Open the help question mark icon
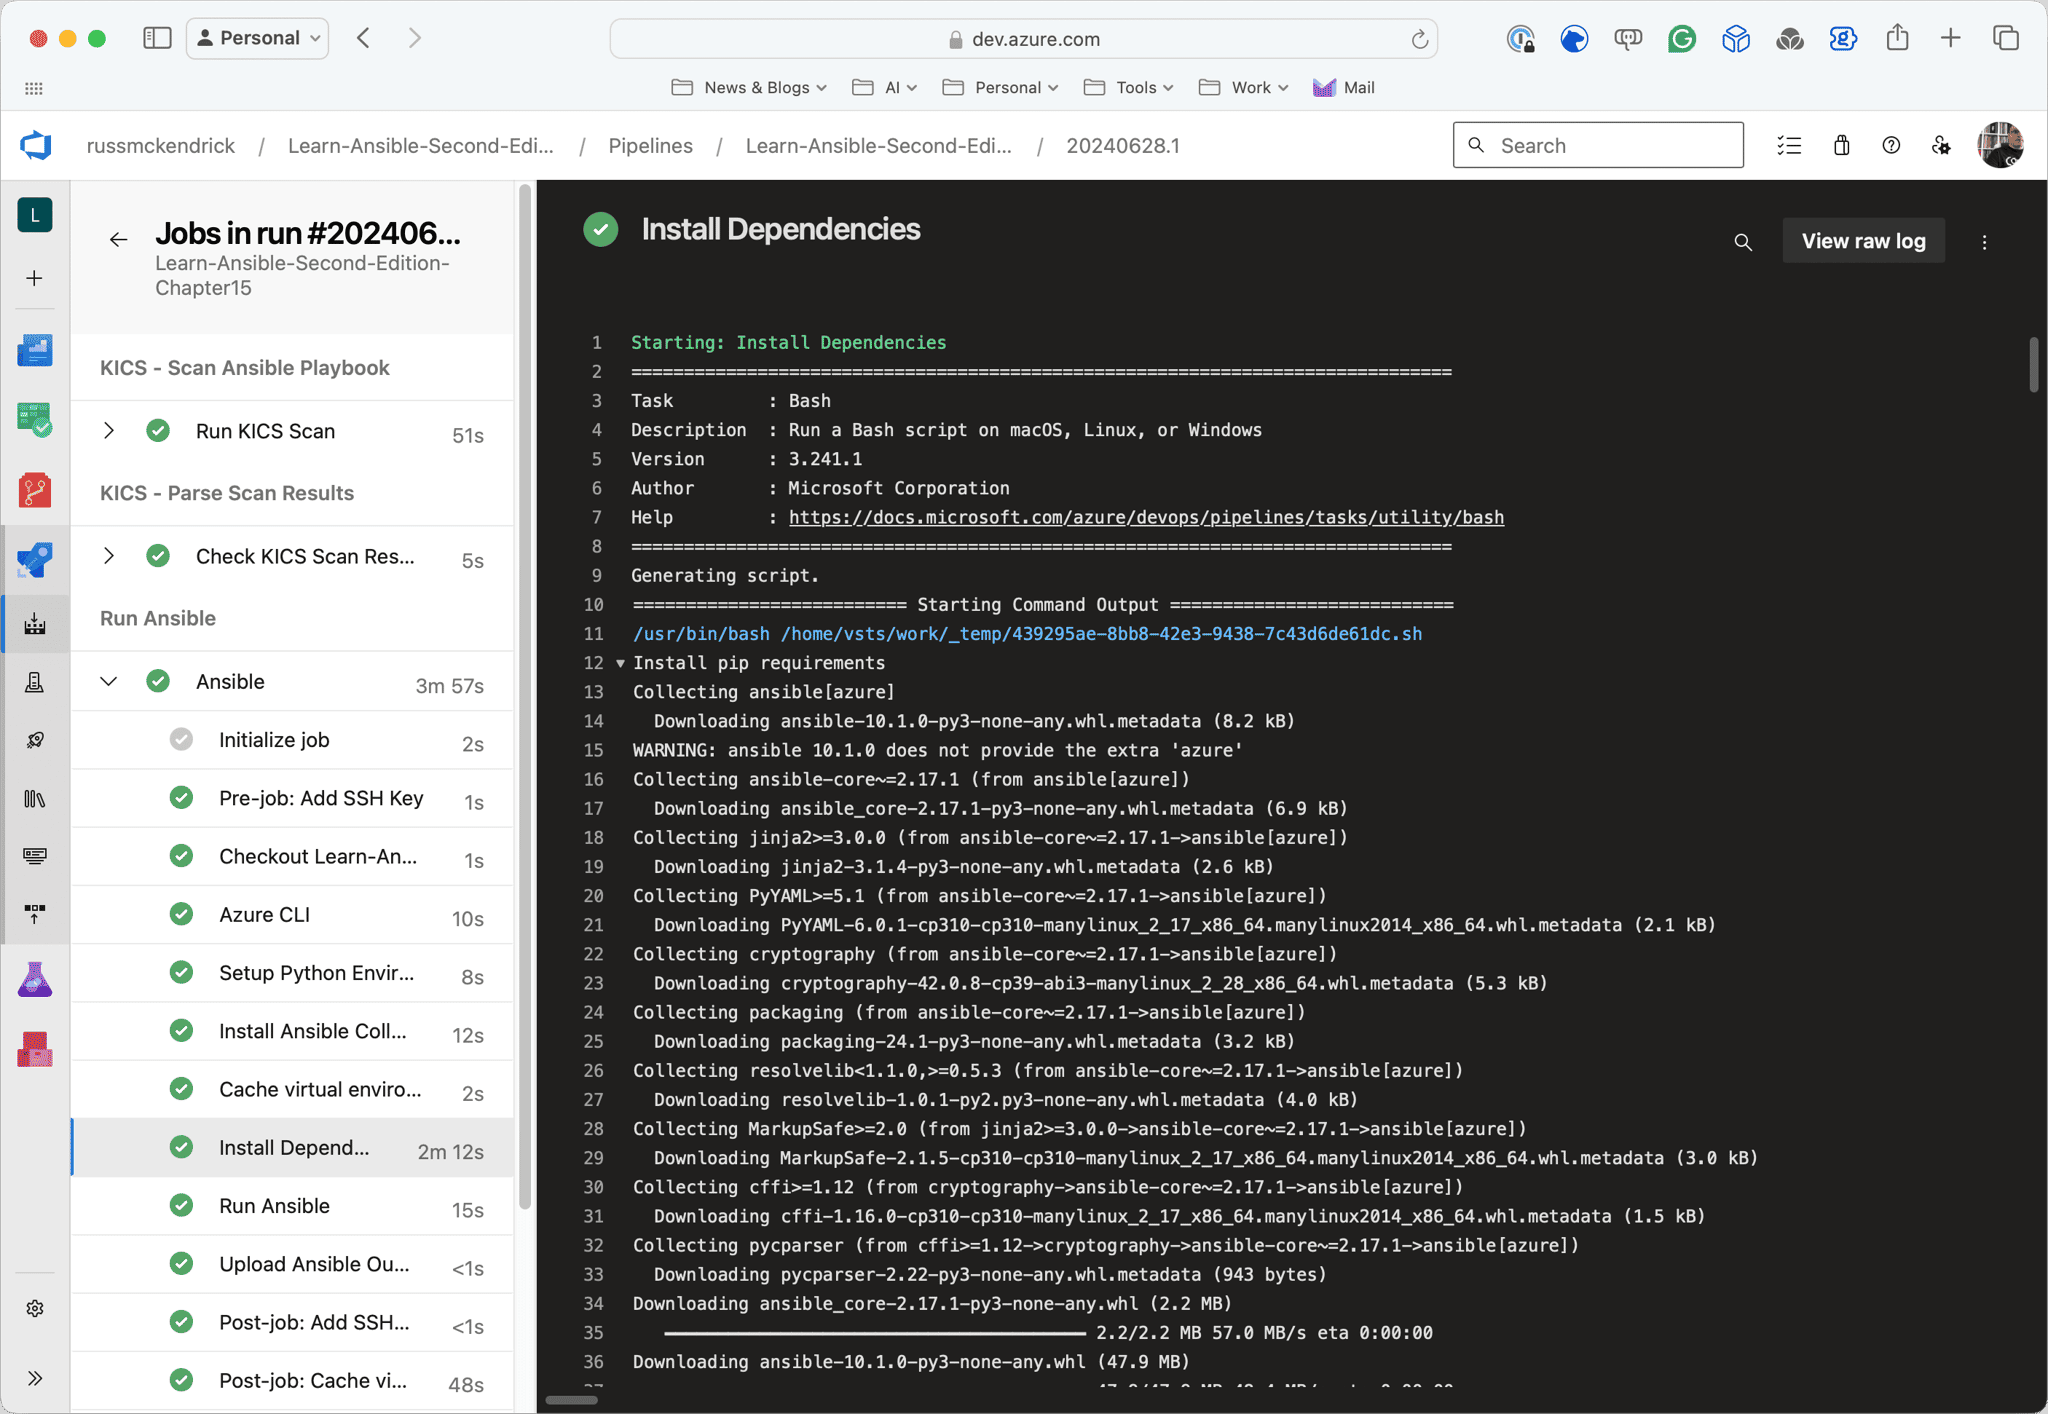The height and width of the screenshot is (1414, 2048). (x=1891, y=146)
